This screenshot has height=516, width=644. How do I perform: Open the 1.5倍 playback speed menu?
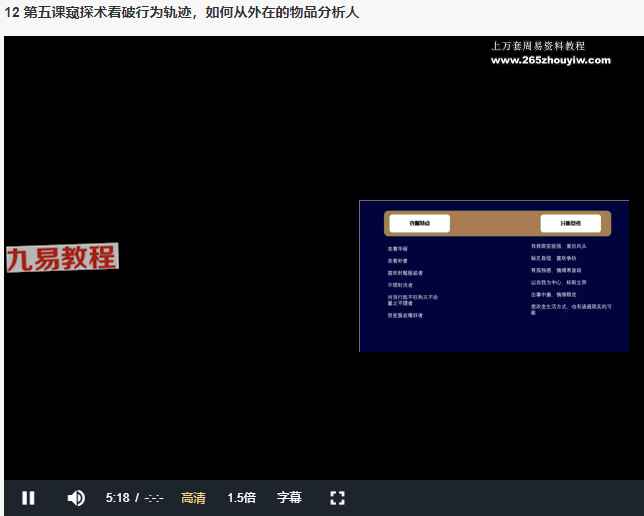tap(241, 497)
